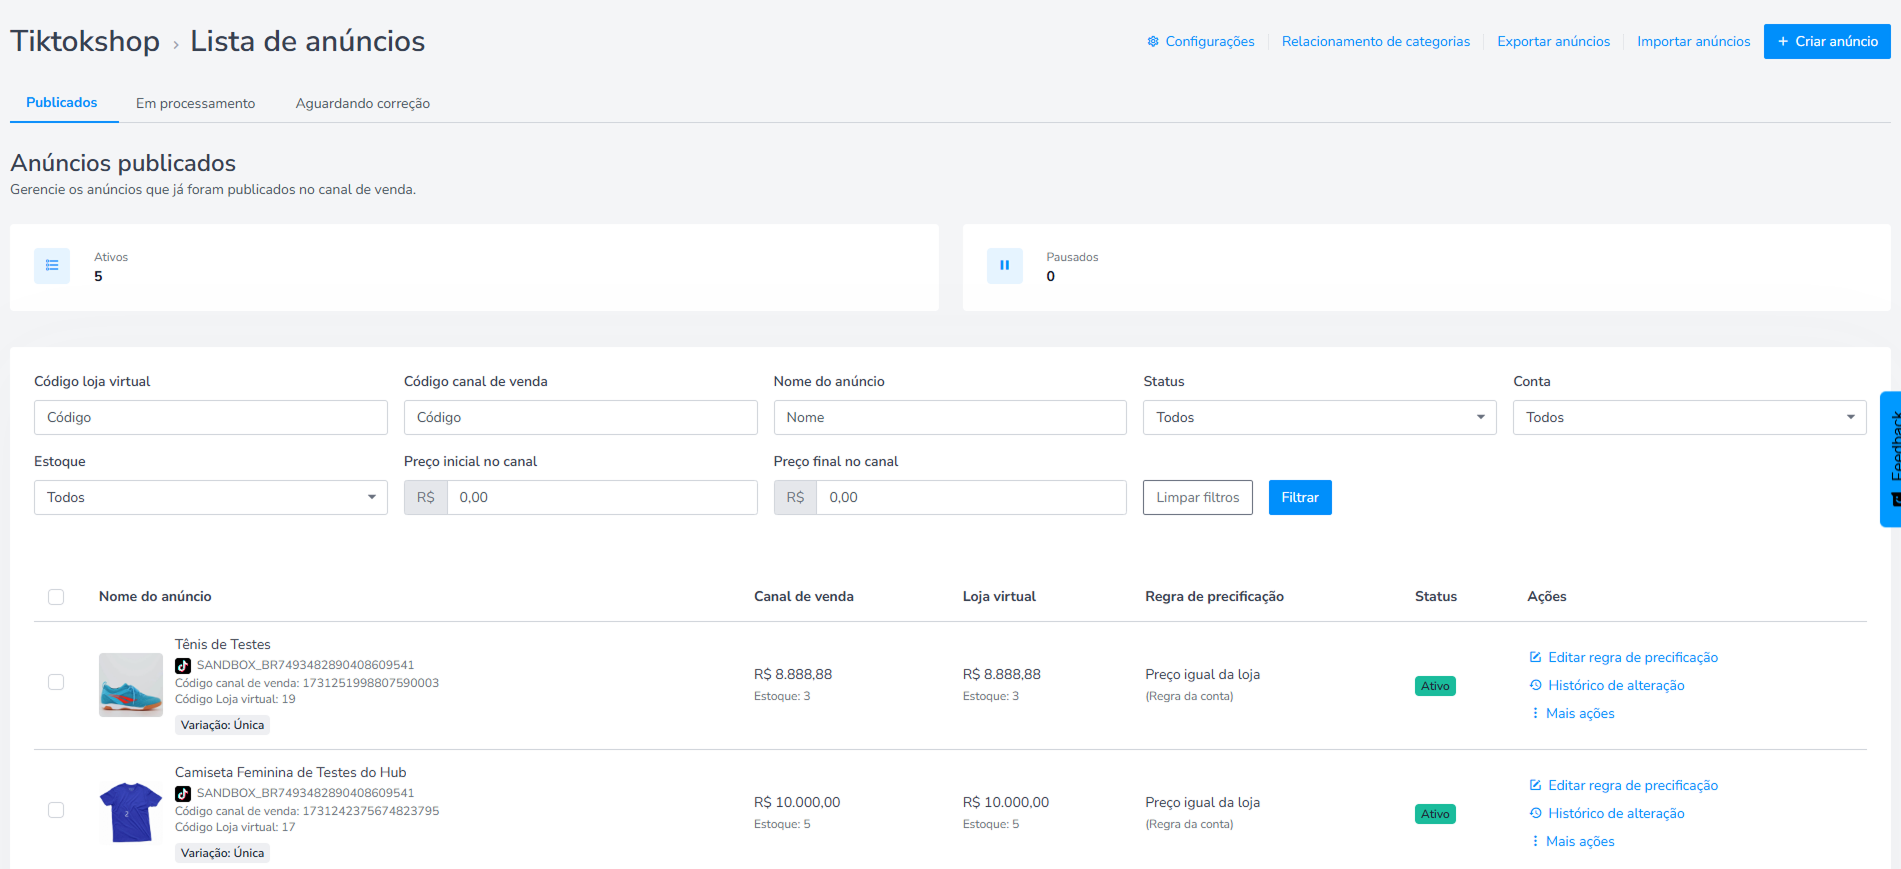The width and height of the screenshot is (1901, 869).
Task: Click plus icon on Criar anúncio button
Action: point(1783,41)
